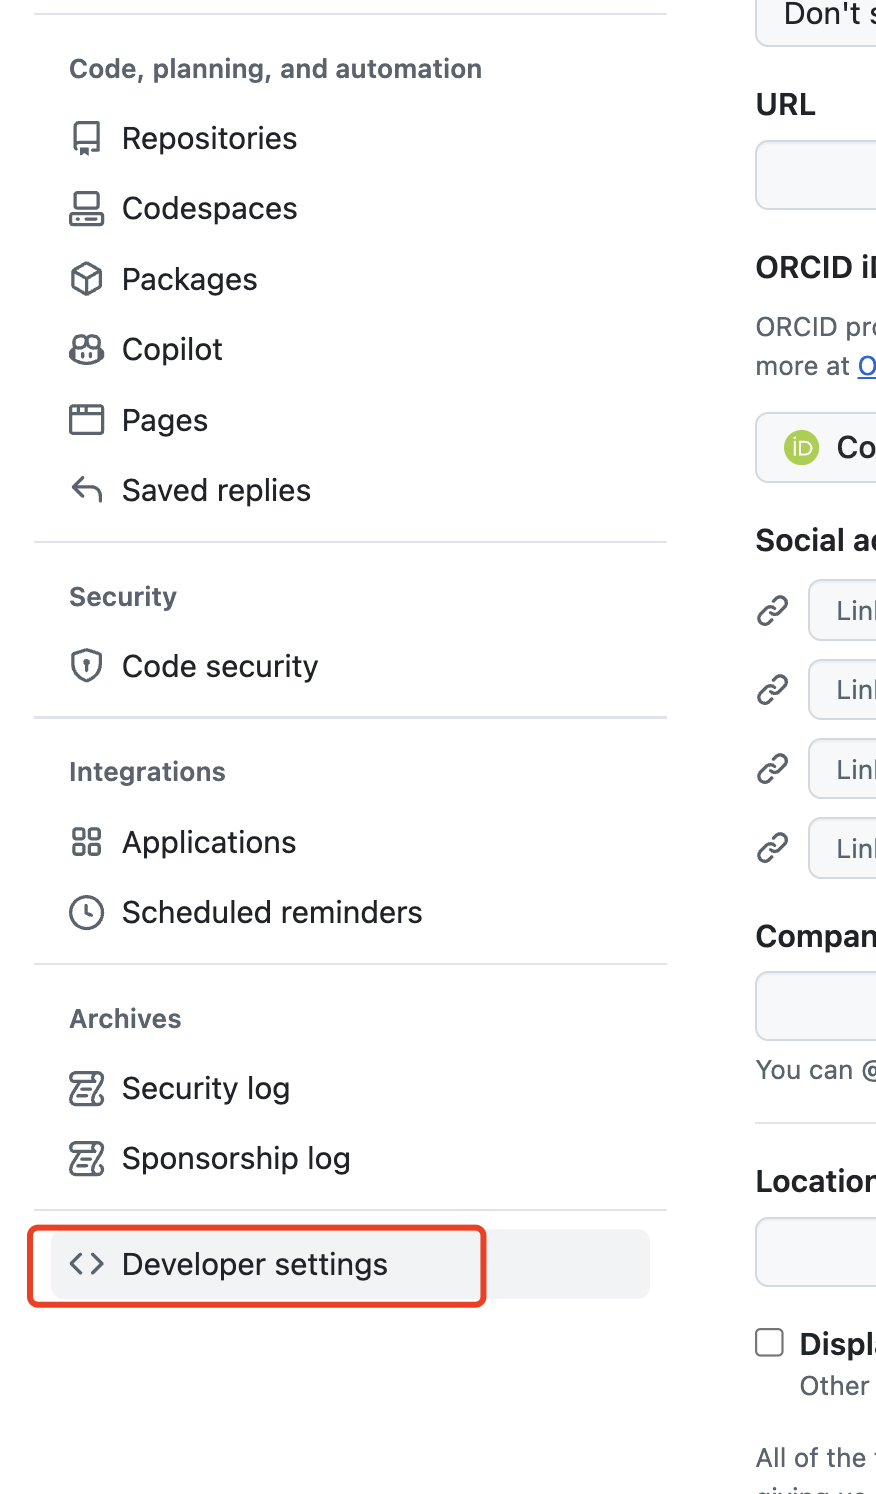This screenshot has width=876, height=1494.
Task: Click the Packages box icon
Action: coord(87,279)
